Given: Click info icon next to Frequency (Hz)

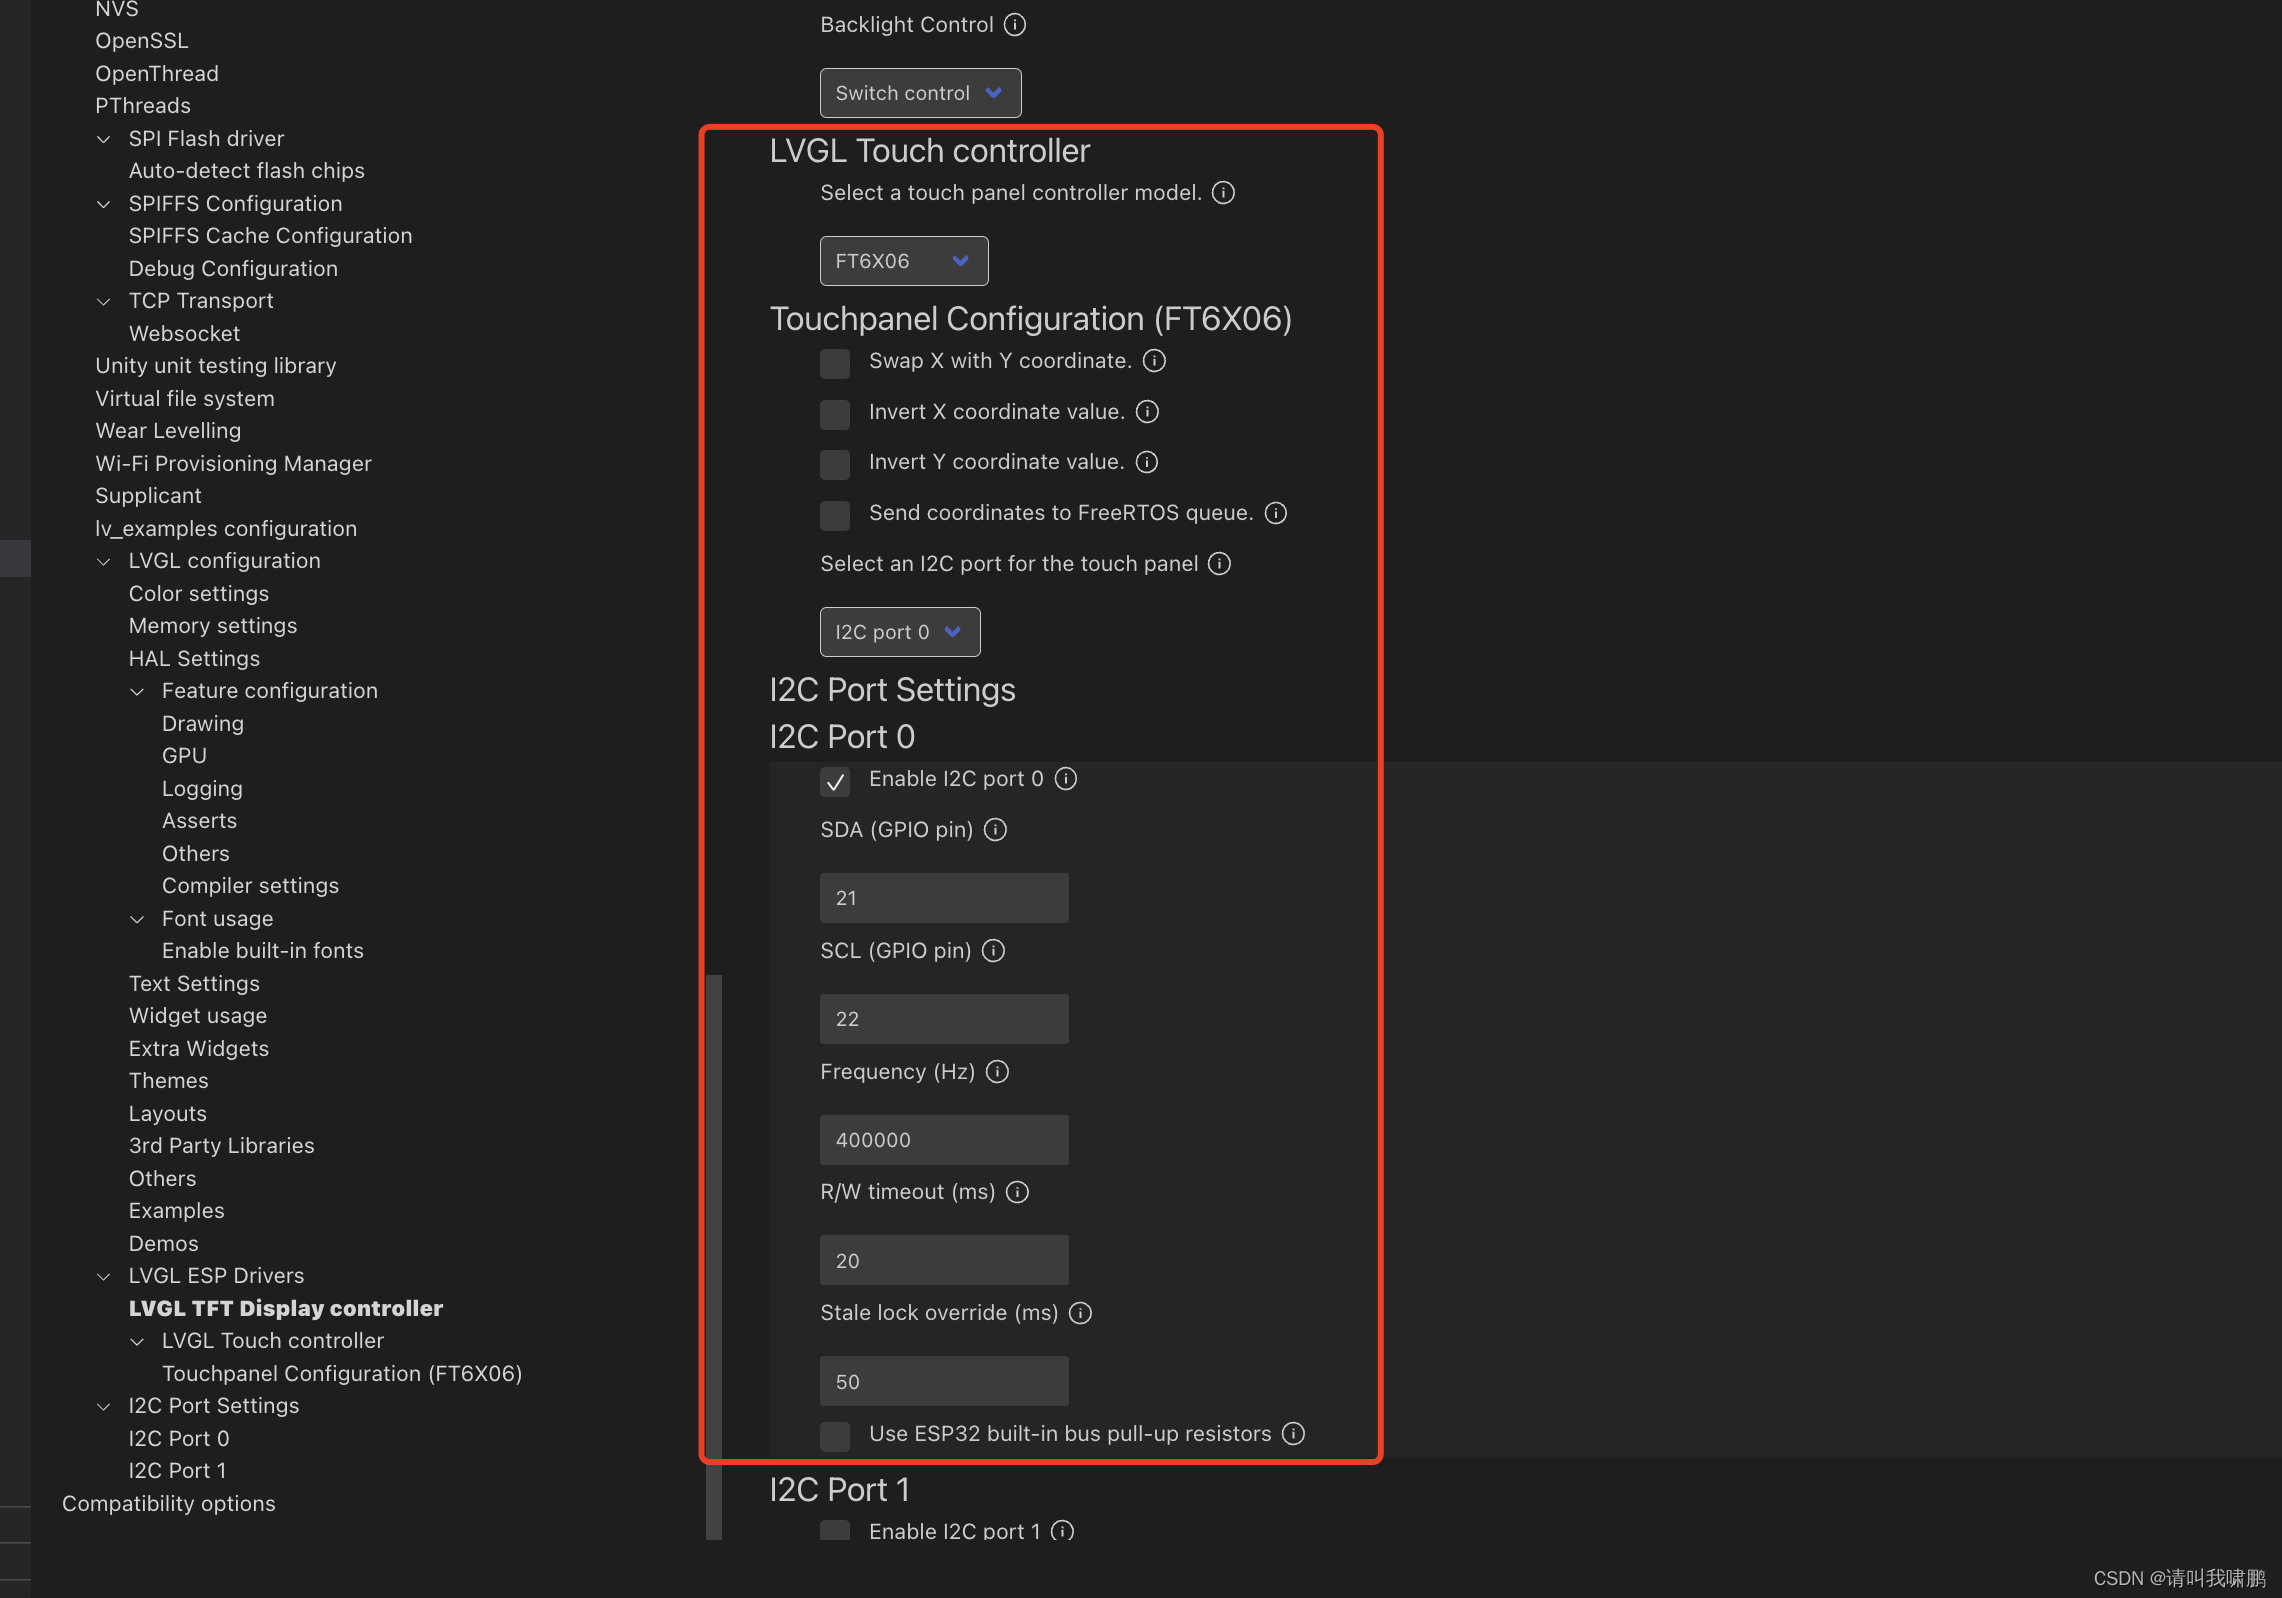Looking at the screenshot, I should (x=997, y=1072).
